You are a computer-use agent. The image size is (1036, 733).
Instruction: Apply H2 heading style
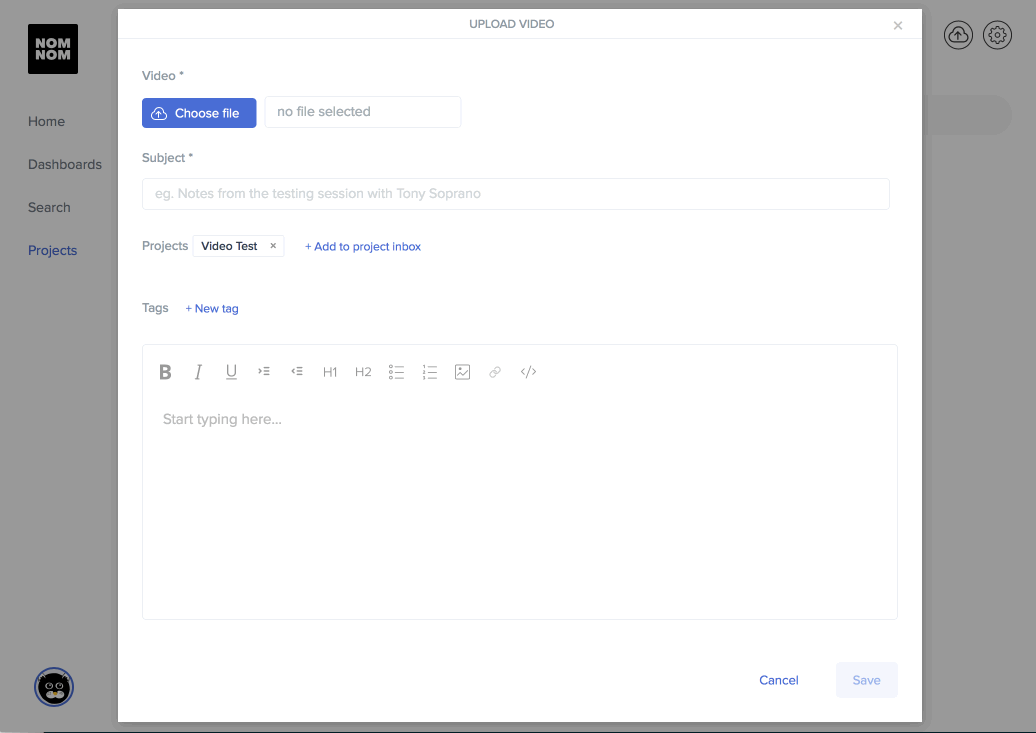click(363, 372)
